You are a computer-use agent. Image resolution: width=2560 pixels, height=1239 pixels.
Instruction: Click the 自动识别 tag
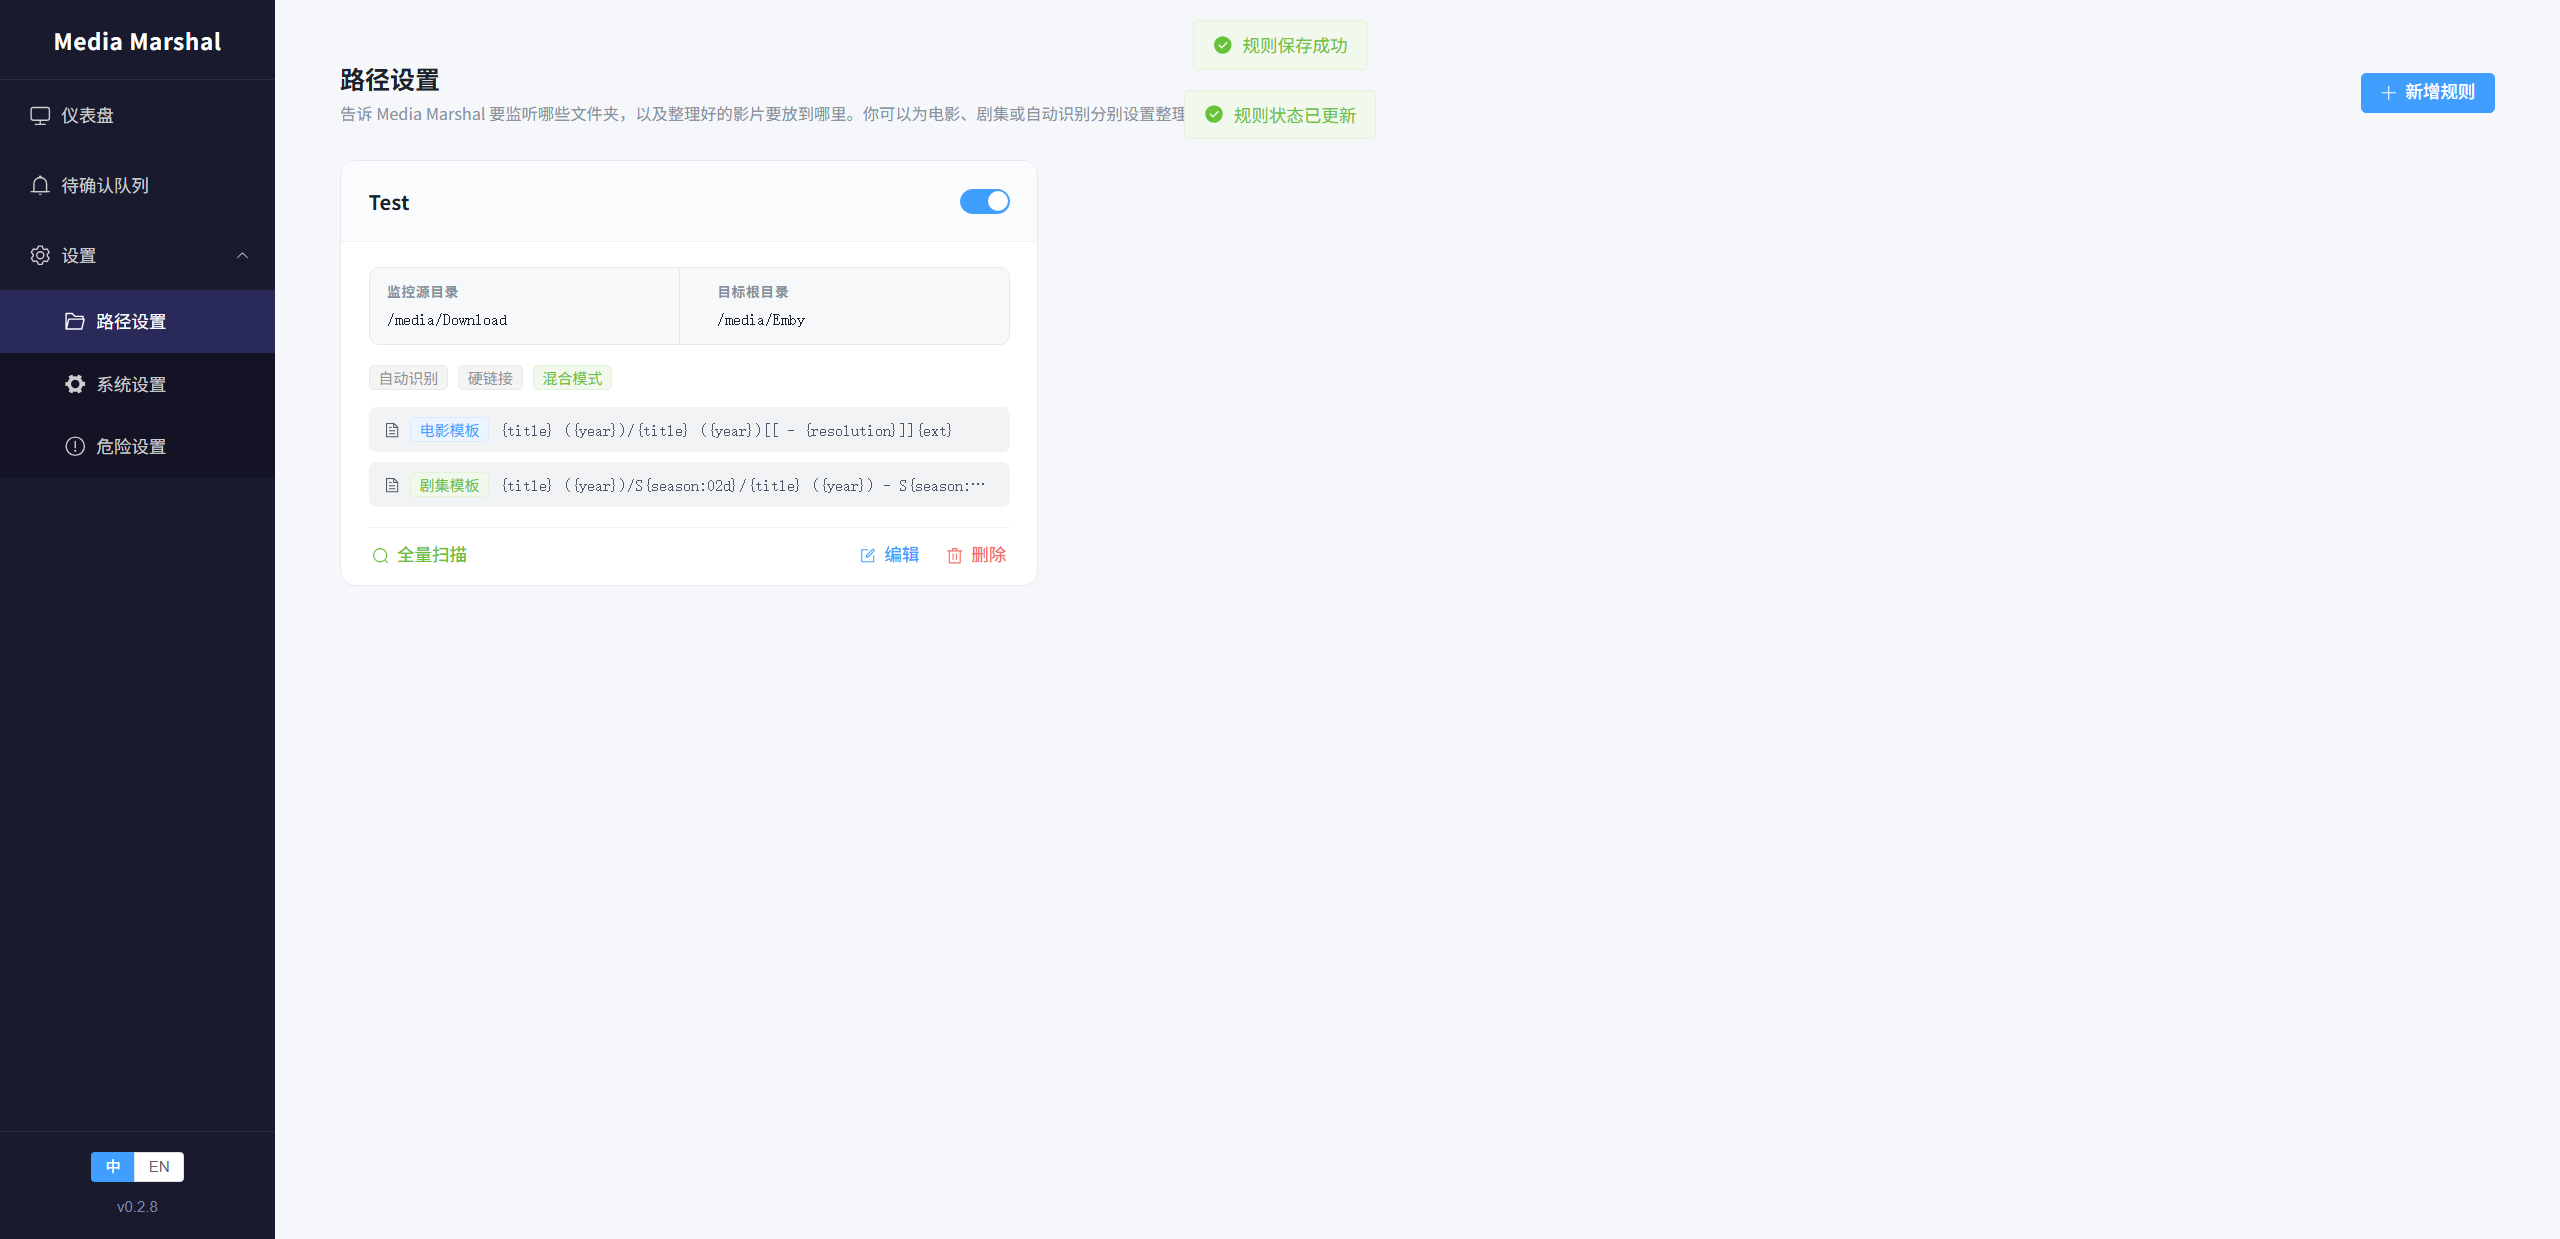[408, 378]
